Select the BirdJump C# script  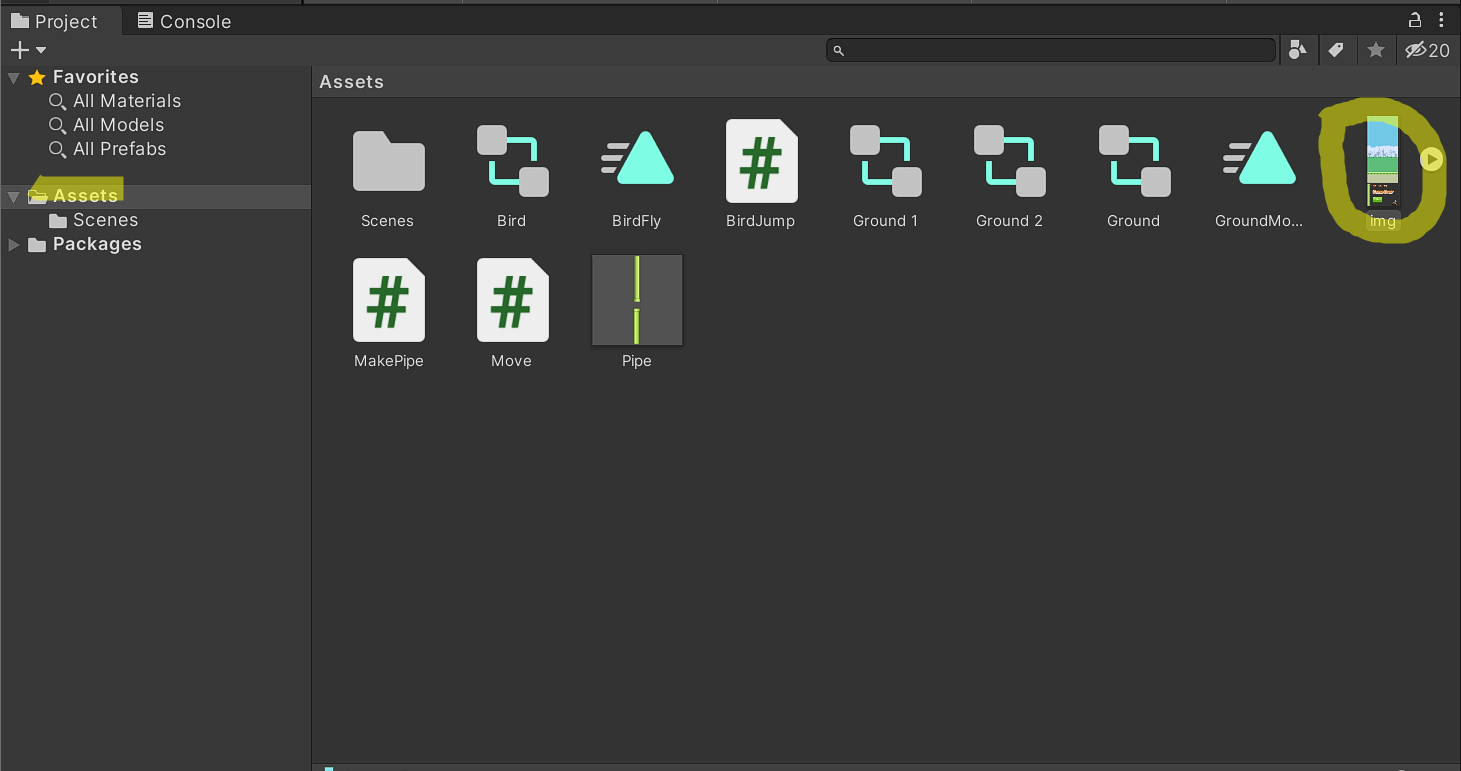761,162
